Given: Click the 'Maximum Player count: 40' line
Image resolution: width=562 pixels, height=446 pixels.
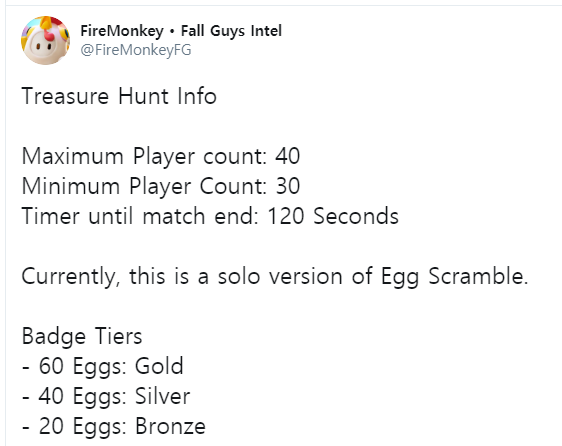Looking at the screenshot, I should [x=161, y=156].
